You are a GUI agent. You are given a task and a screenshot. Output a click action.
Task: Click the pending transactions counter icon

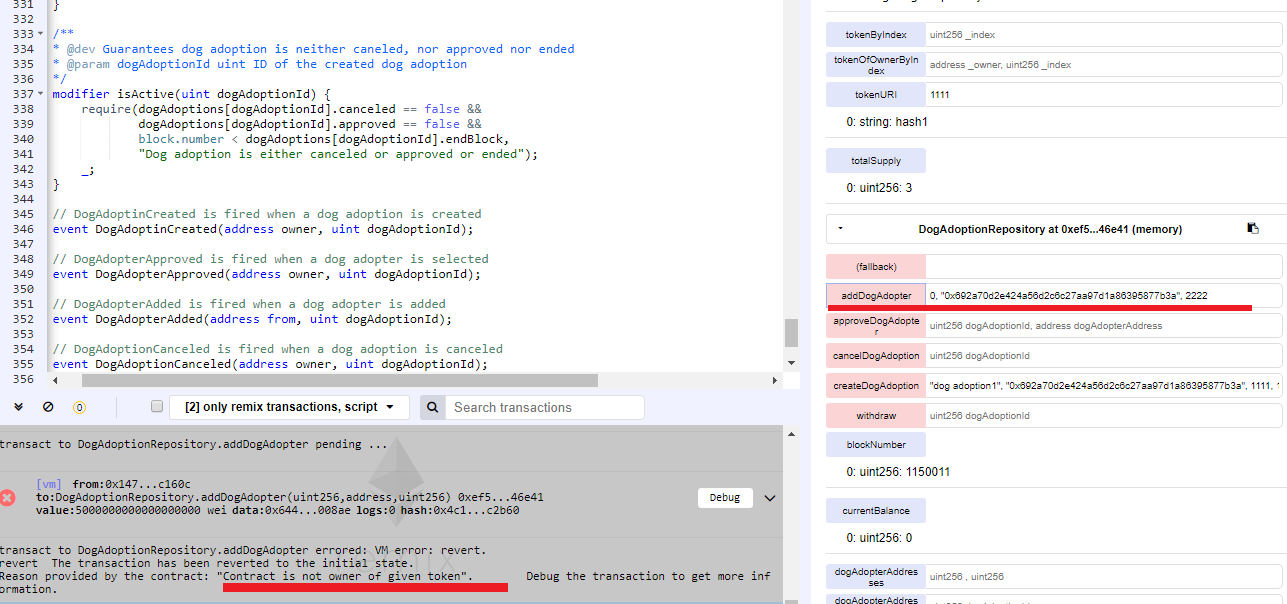click(80, 407)
